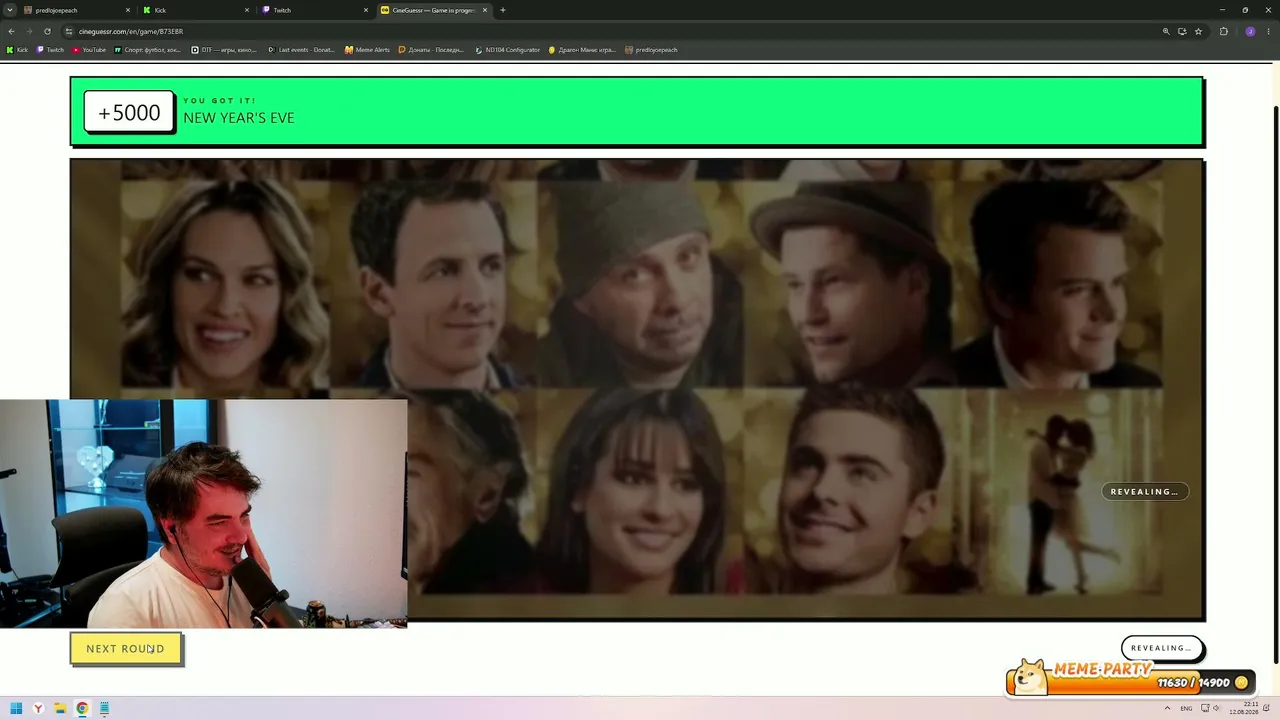
Task: Open the taskbar clock and date
Action: pos(1245,709)
